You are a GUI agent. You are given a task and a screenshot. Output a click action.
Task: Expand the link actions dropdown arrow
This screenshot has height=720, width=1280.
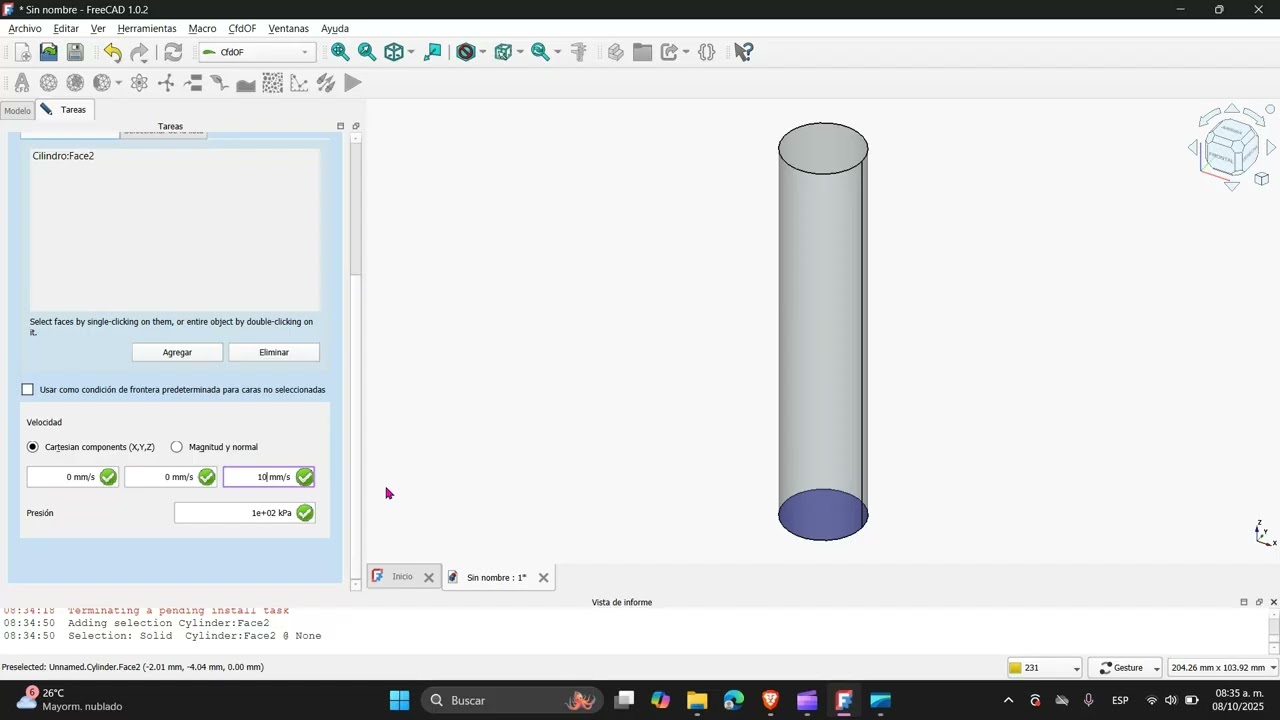(x=686, y=52)
